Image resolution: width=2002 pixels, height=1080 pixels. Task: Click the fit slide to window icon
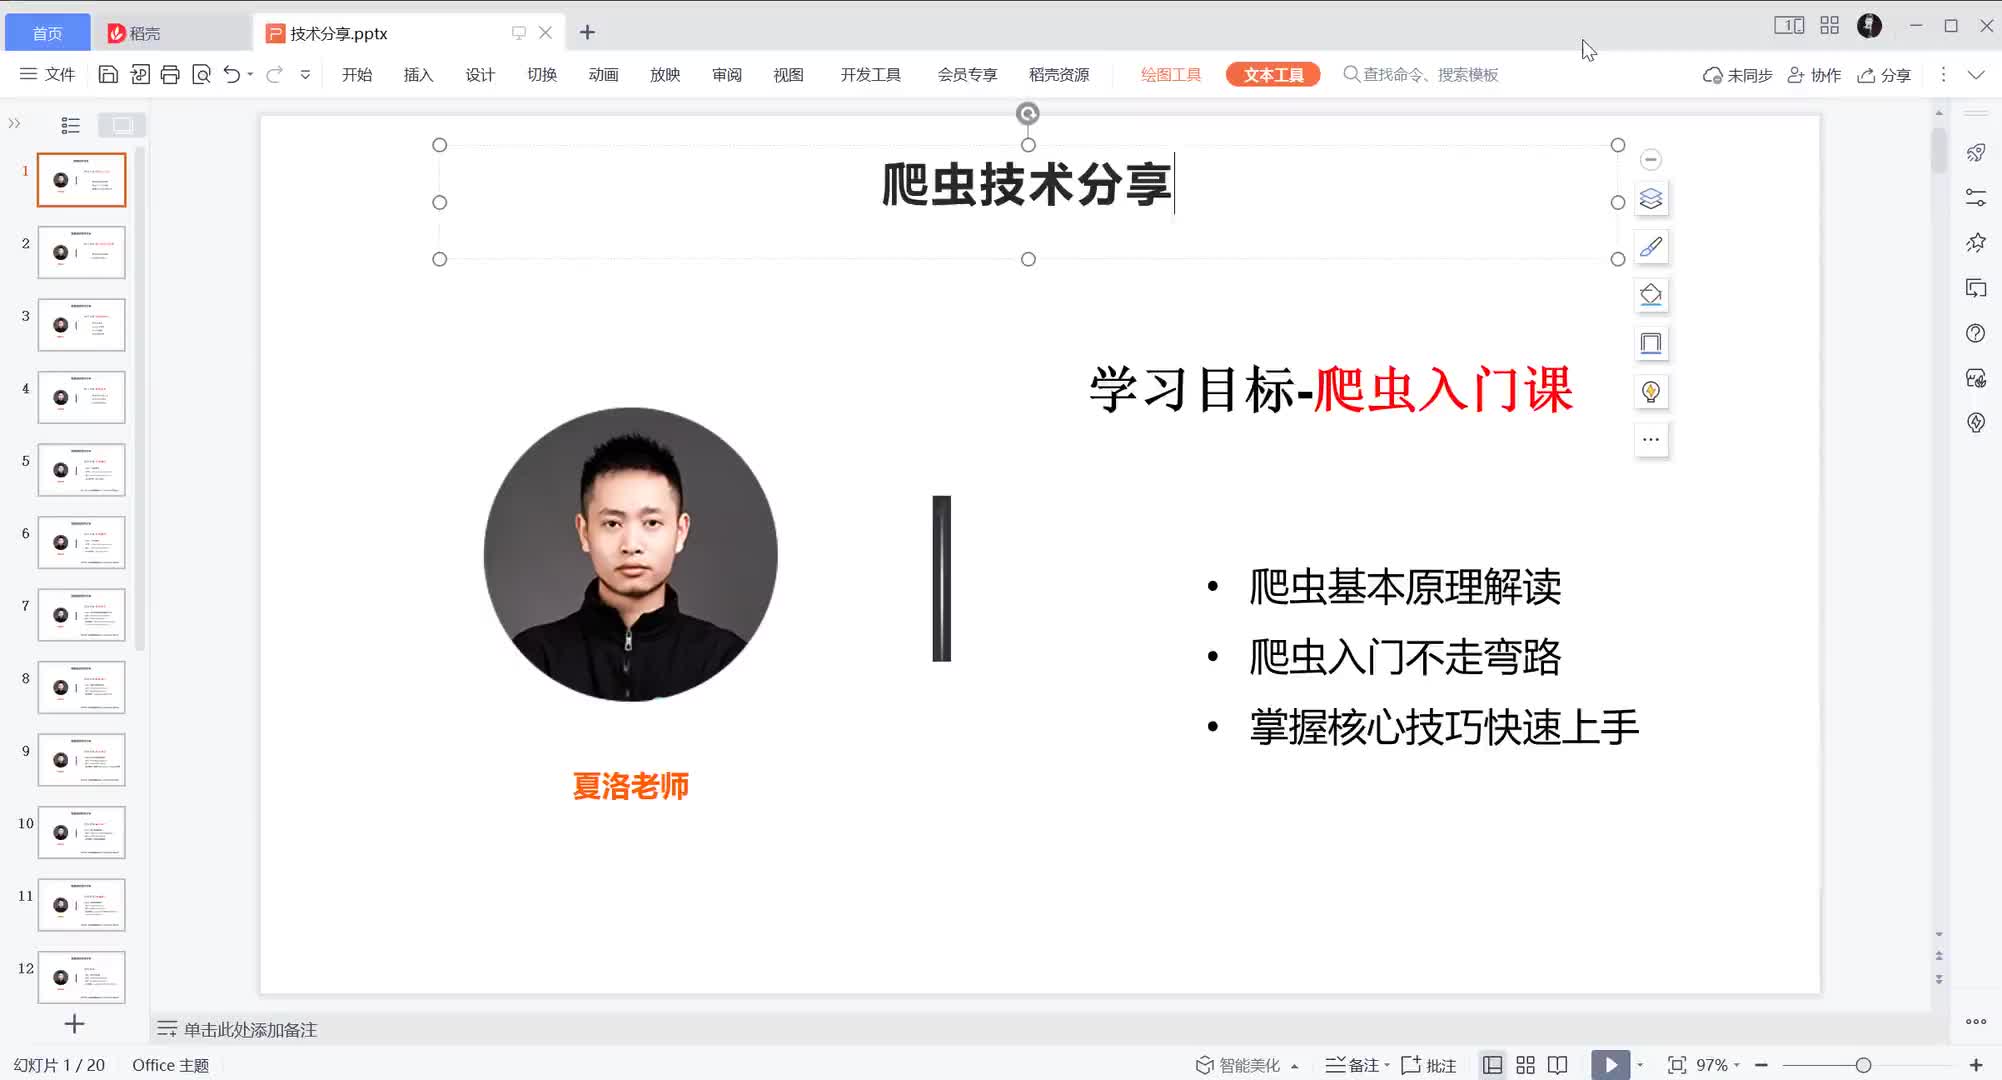(x=1677, y=1065)
